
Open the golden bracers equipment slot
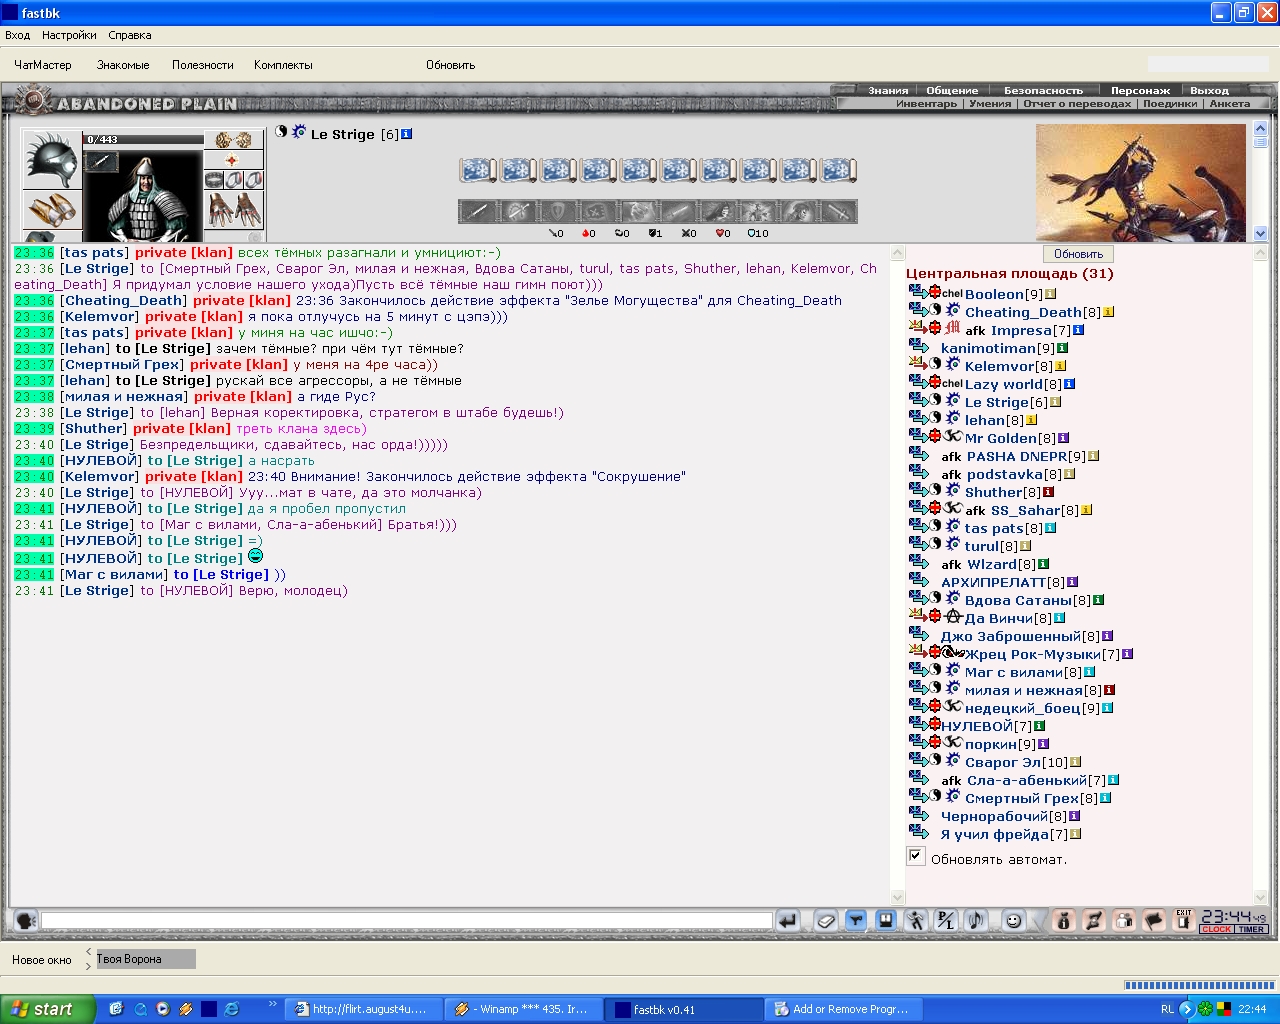click(x=51, y=210)
